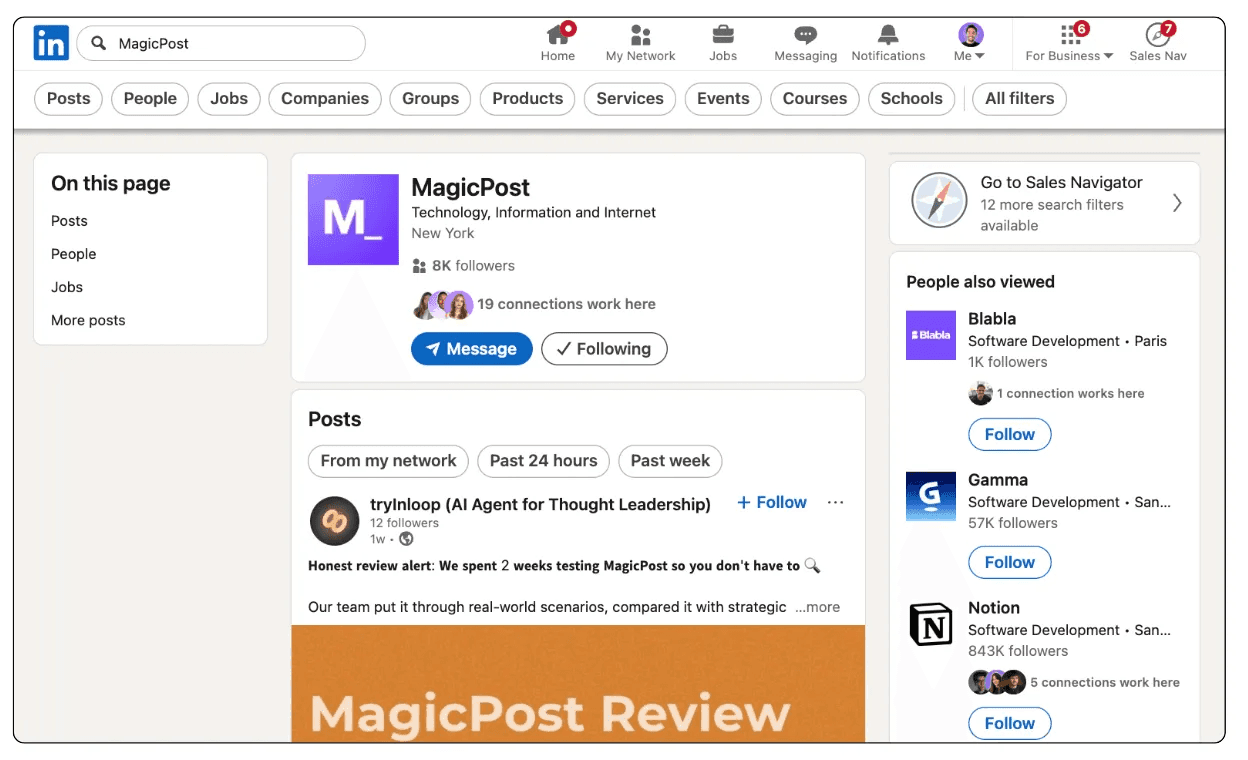Filter results by People
Screen dimensions: 1248x760
coord(150,99)
